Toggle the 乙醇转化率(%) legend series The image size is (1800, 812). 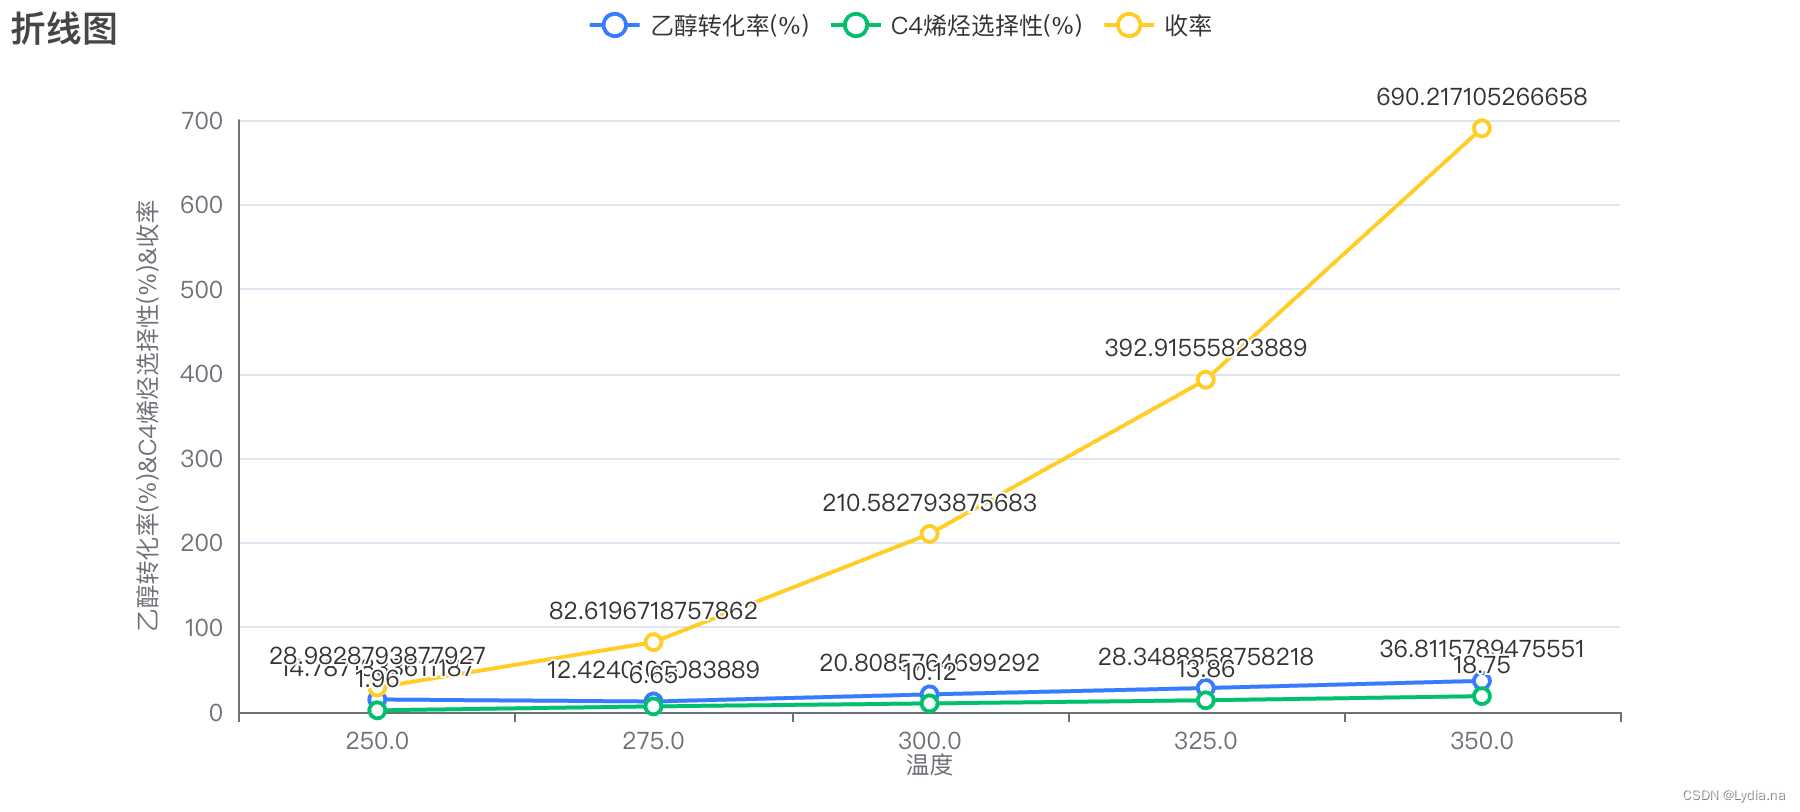click(x=700, y=26)
